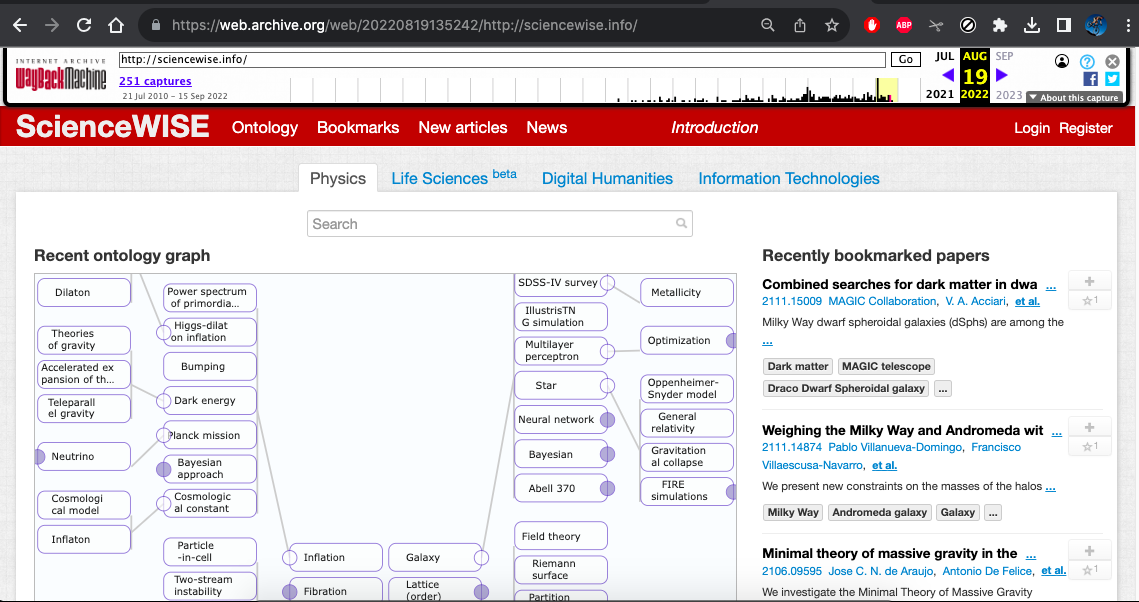This screenshot has height=602, width=1139.
Task: Open the Wayback user account icon
Action: tap(1062, 61)
